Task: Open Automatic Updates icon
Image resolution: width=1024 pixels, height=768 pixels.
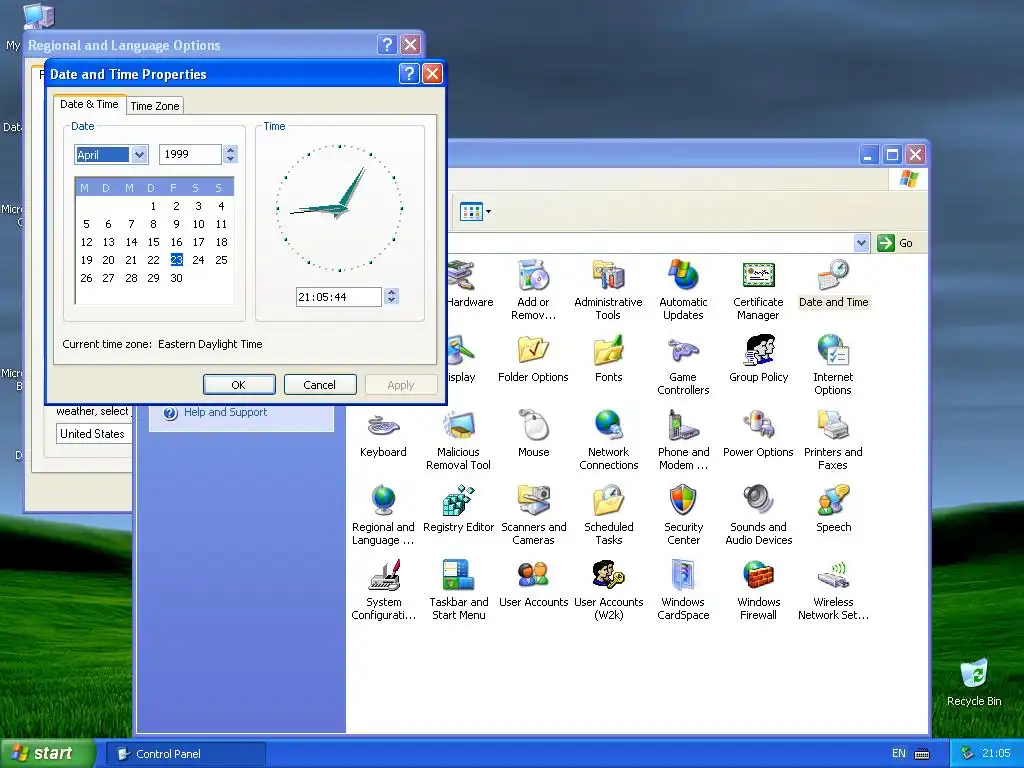Action: click(x=683, y=289)
